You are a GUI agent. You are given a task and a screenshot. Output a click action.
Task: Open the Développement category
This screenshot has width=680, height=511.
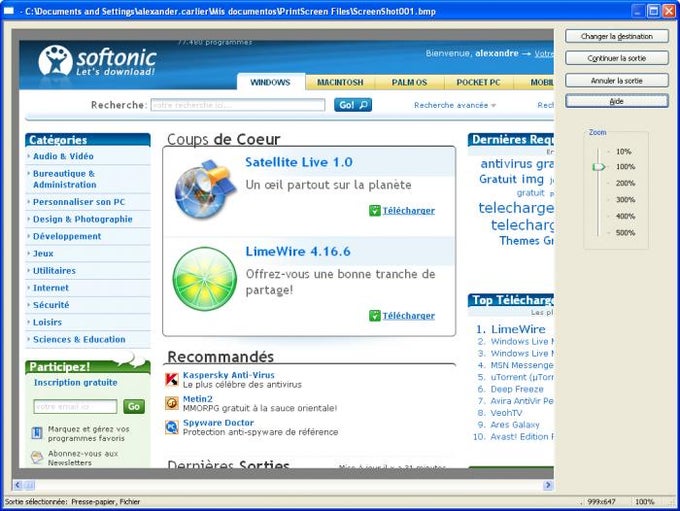tap(67, 236)
